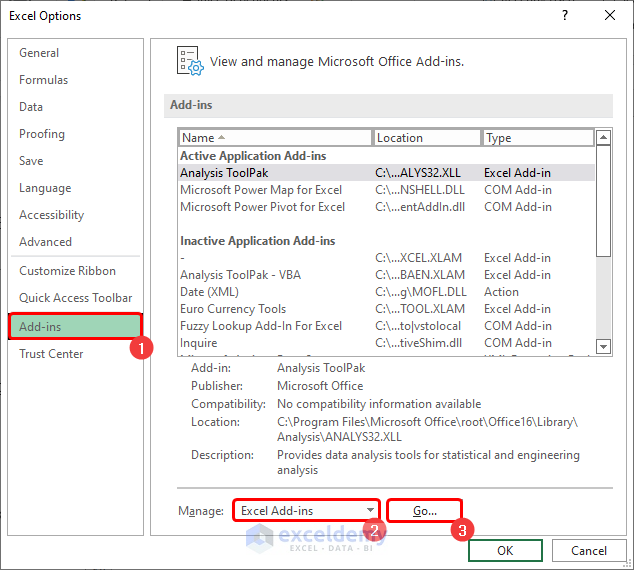Image resolution: width=634 pixels, height=570 pixels.
Task: Confirm with the OK button
Action: pos(505,551)
